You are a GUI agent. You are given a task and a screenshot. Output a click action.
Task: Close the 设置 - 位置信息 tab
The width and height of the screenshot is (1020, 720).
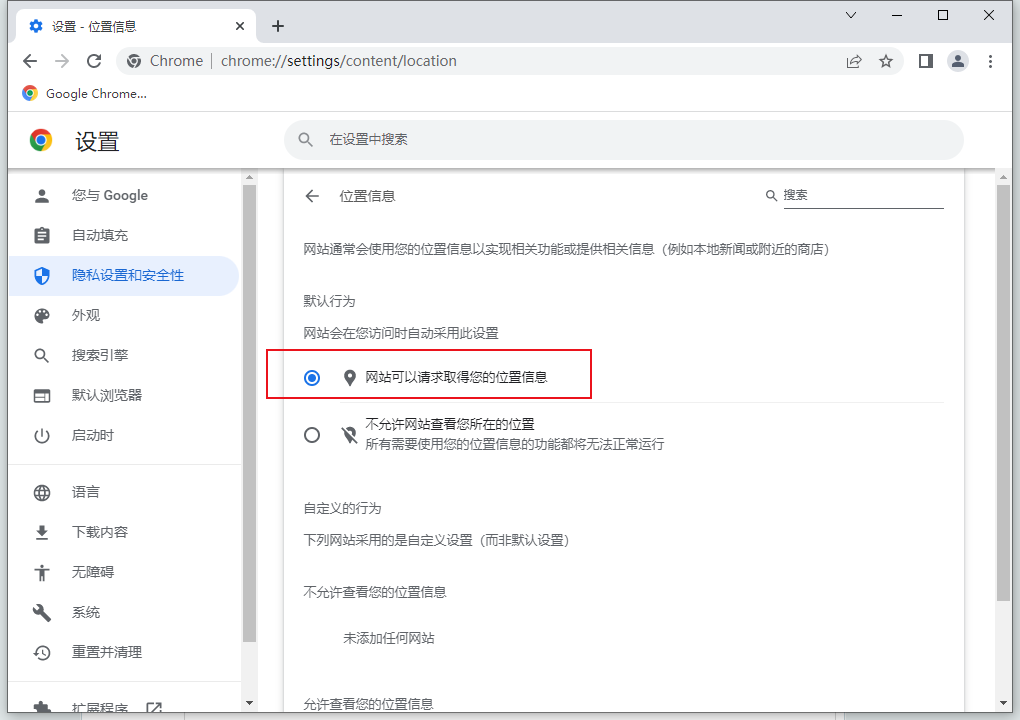coord(239,26)
